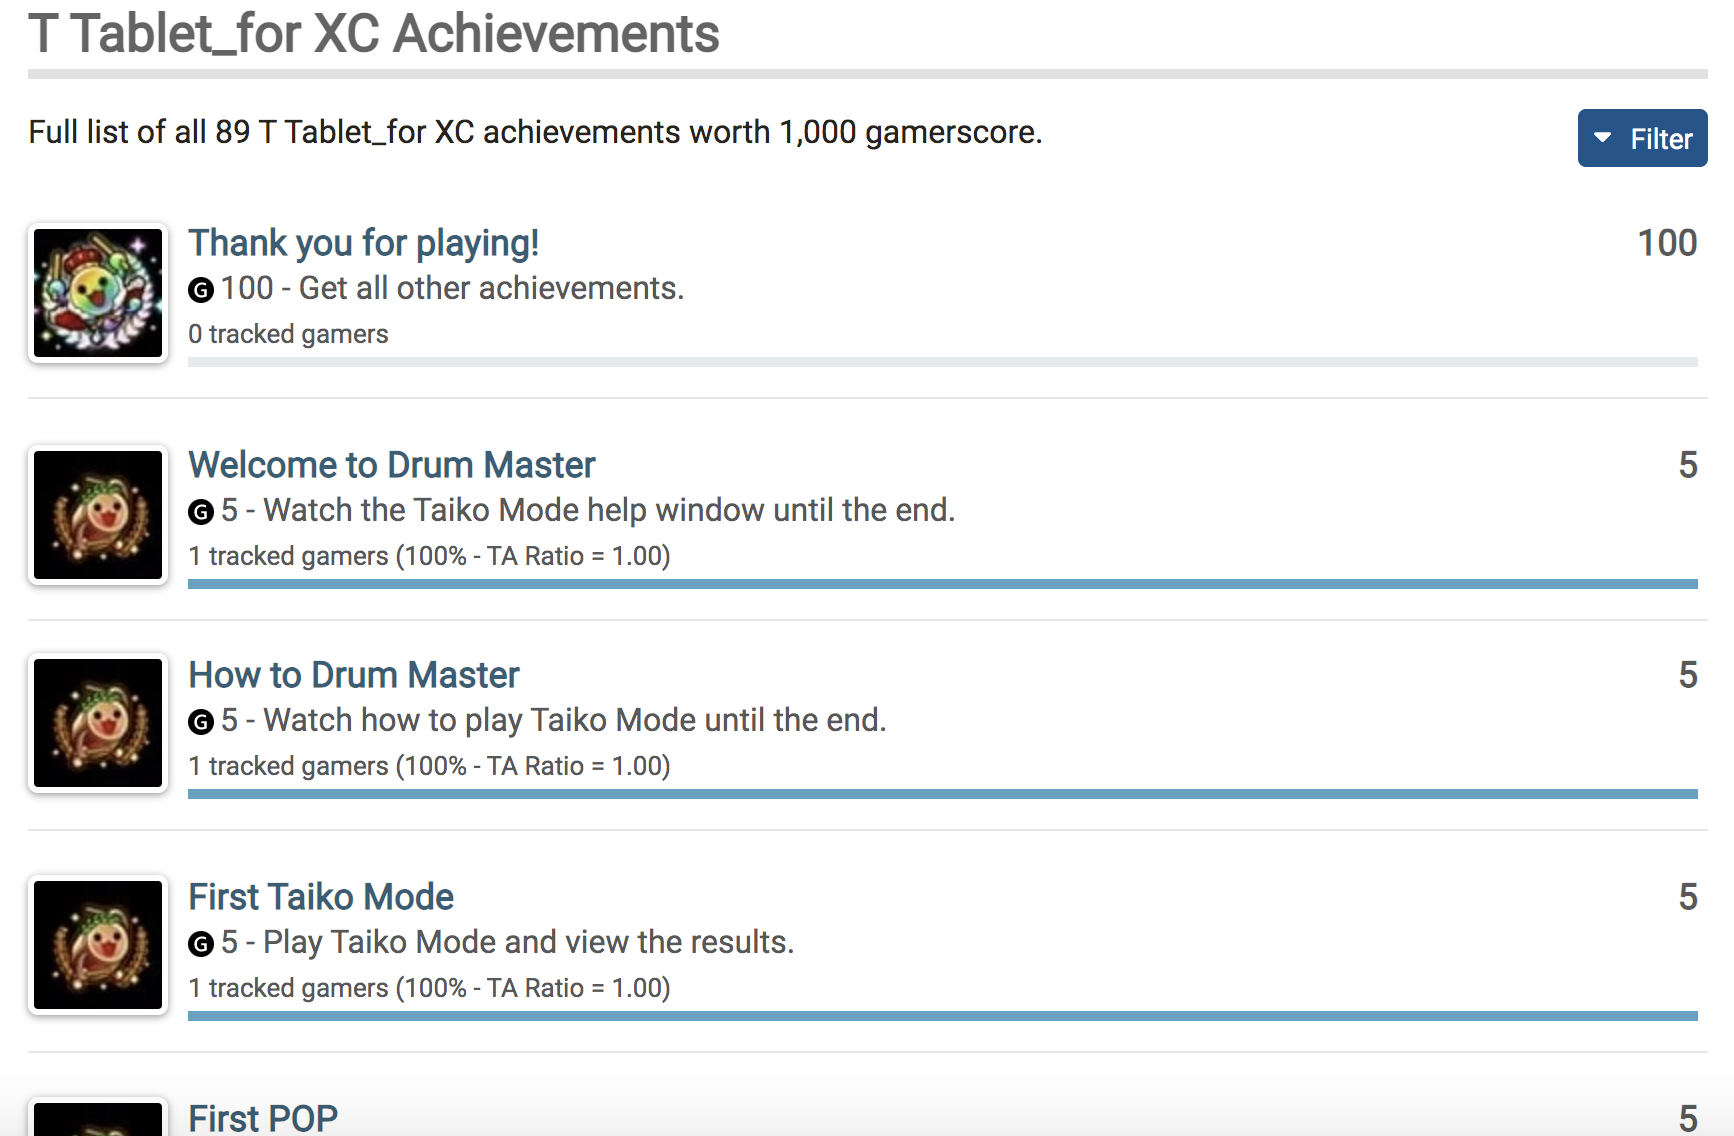
Task: Collapse the Filter panel
Action: (x=1641, y=137)
